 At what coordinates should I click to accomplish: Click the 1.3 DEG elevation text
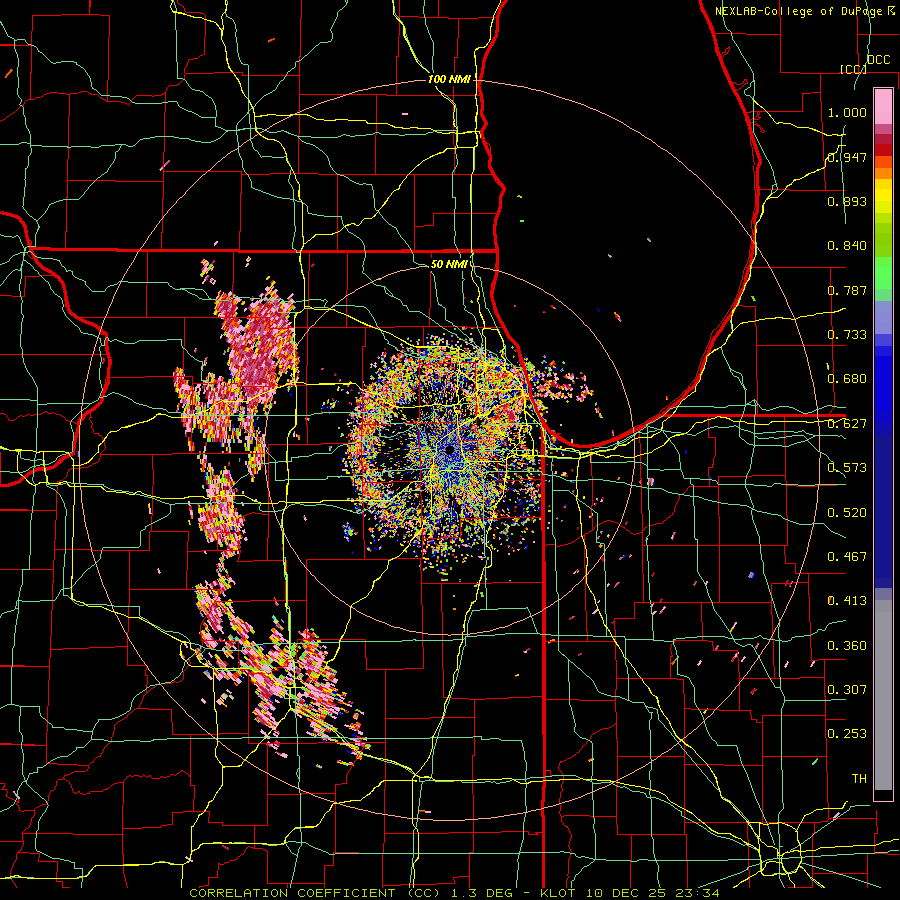pos(482,893)
